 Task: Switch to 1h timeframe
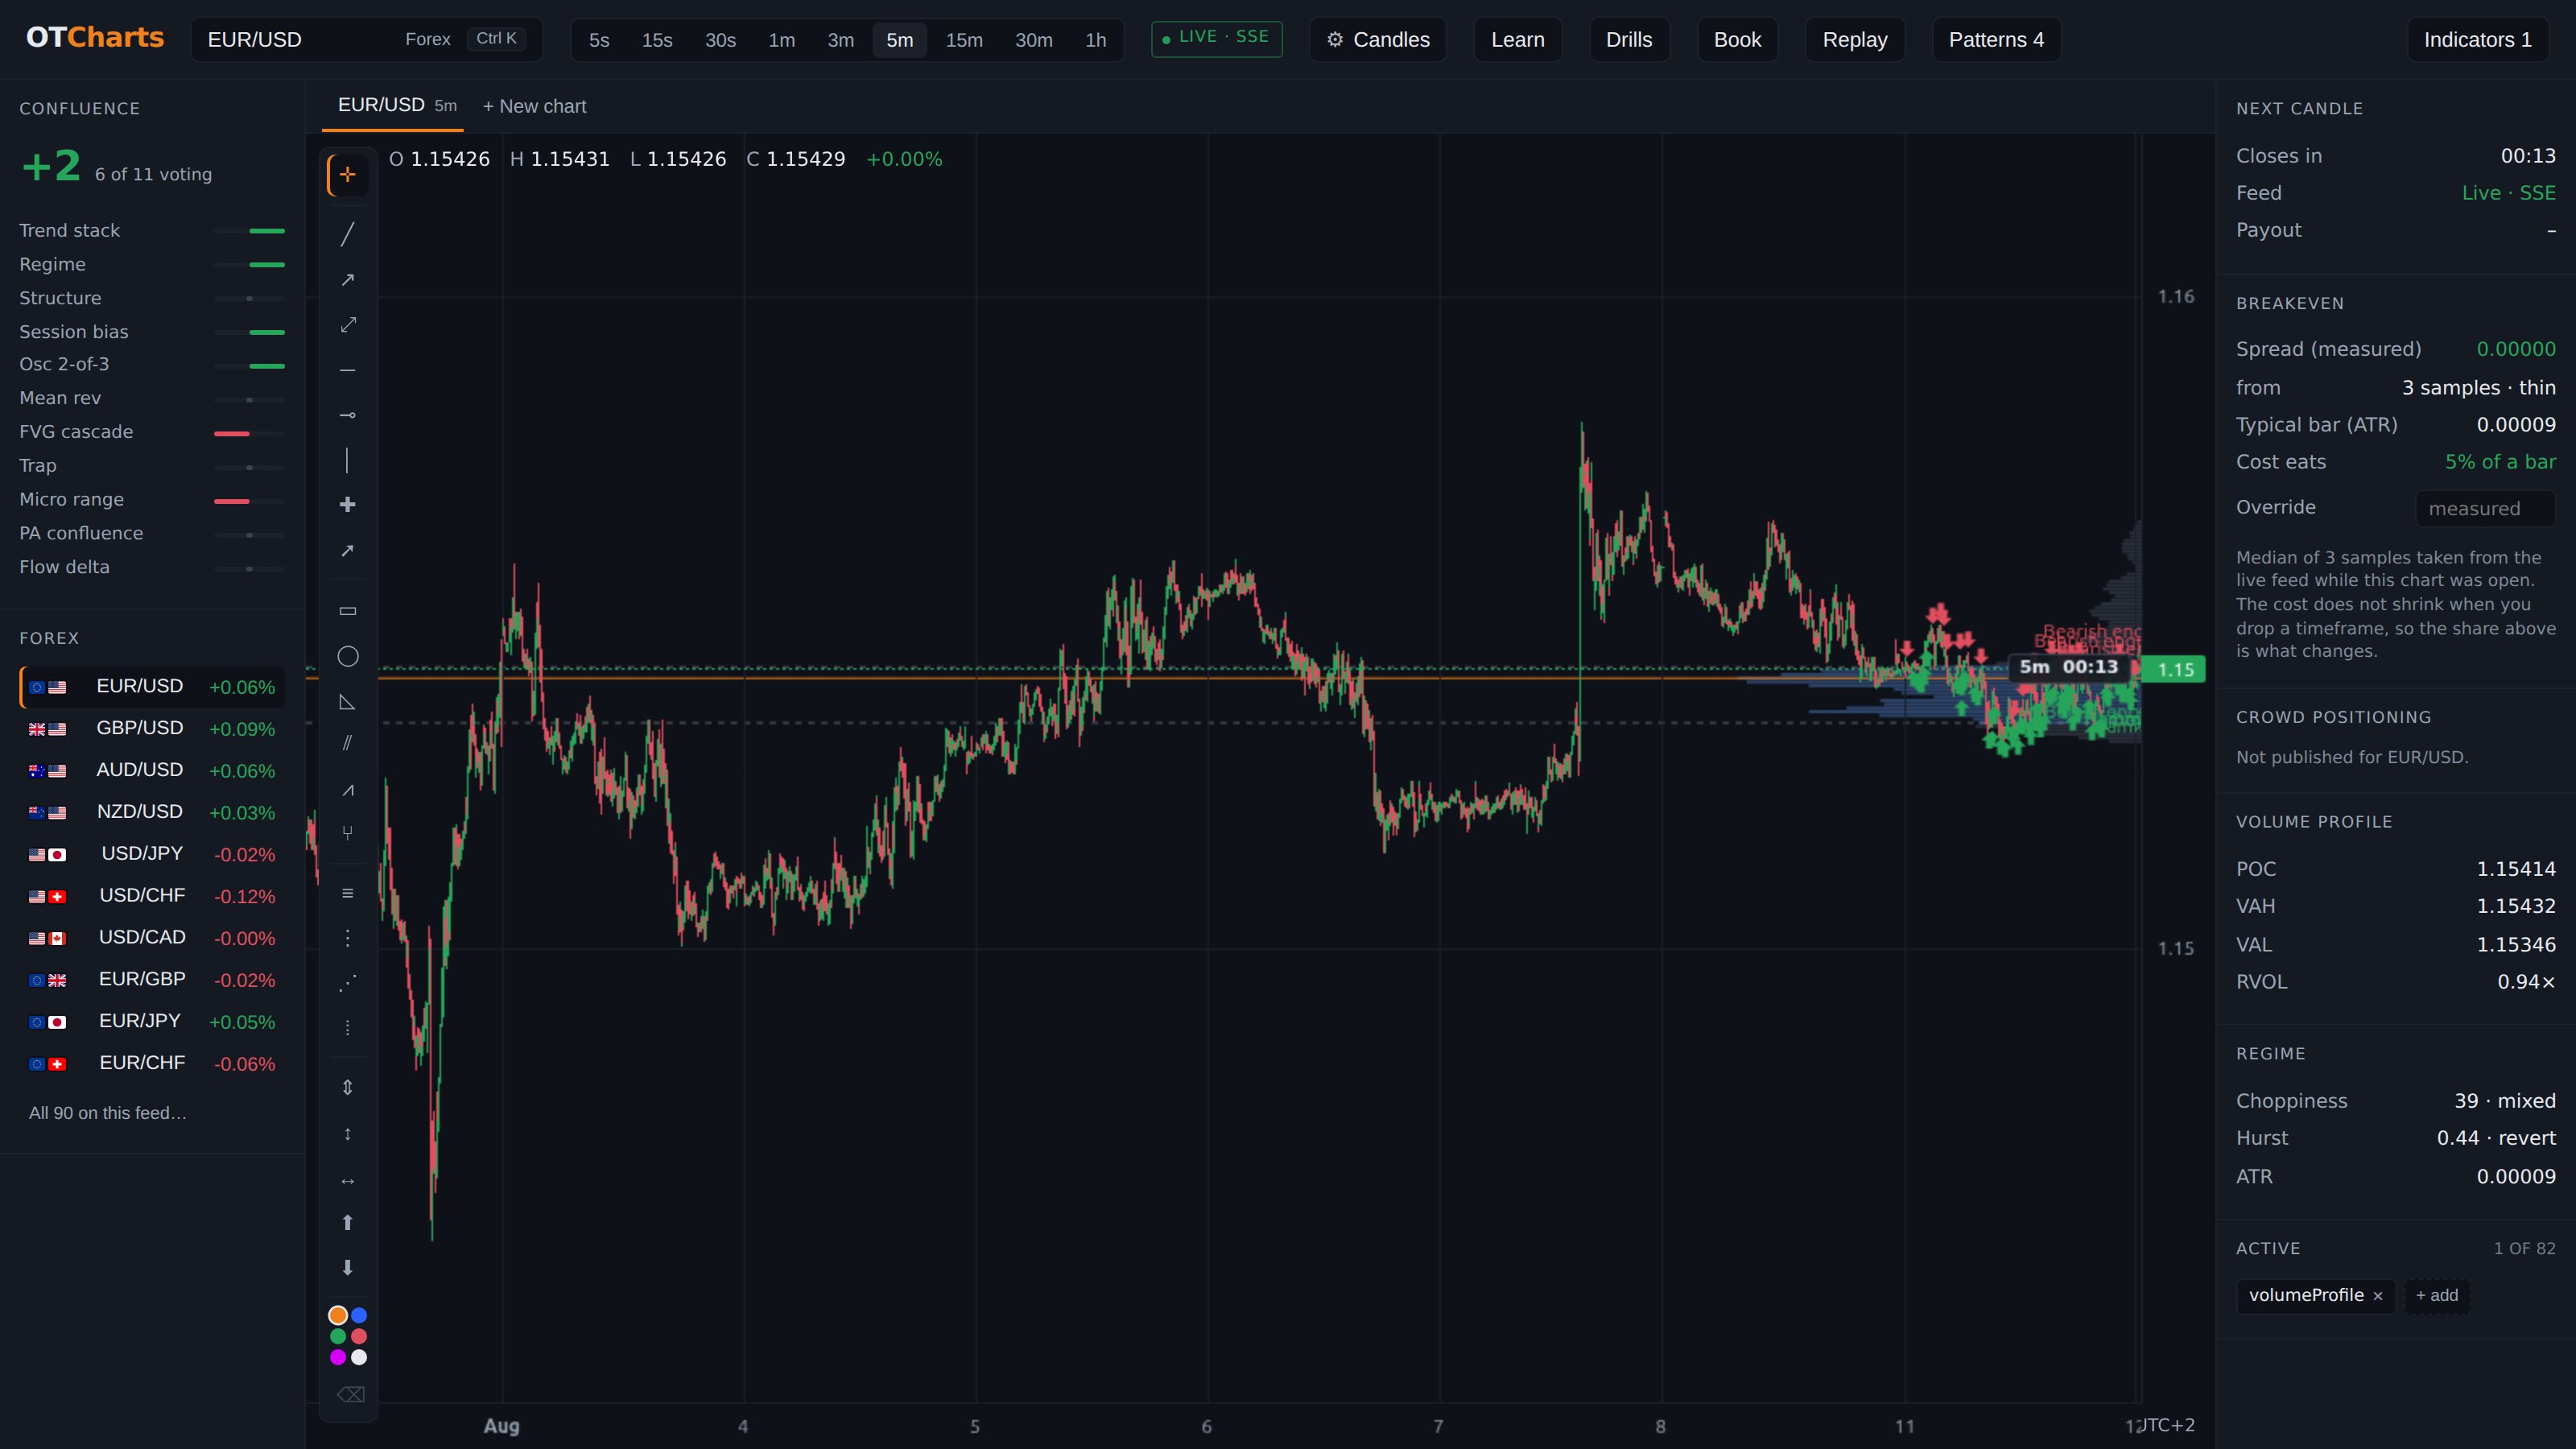pos(1095,40)
